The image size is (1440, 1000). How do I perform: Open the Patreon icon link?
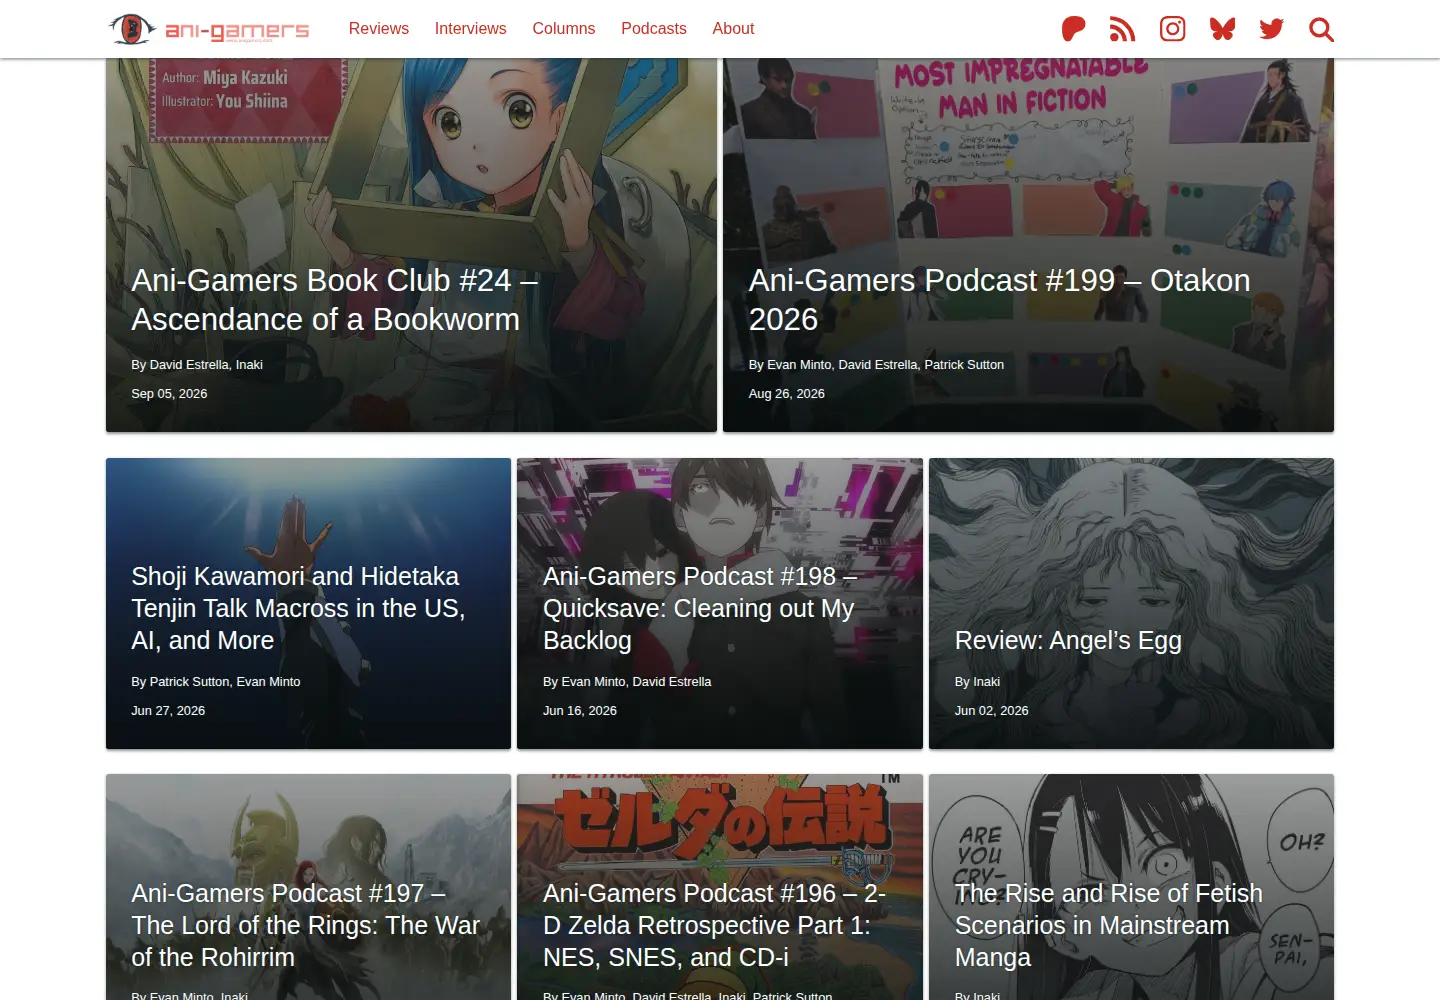1073,29
